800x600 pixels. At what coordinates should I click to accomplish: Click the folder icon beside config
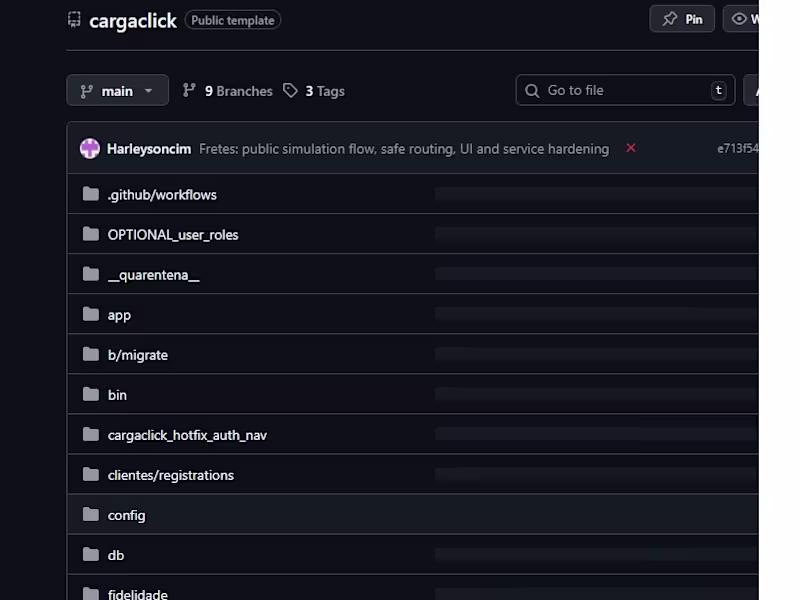(90, 514)
